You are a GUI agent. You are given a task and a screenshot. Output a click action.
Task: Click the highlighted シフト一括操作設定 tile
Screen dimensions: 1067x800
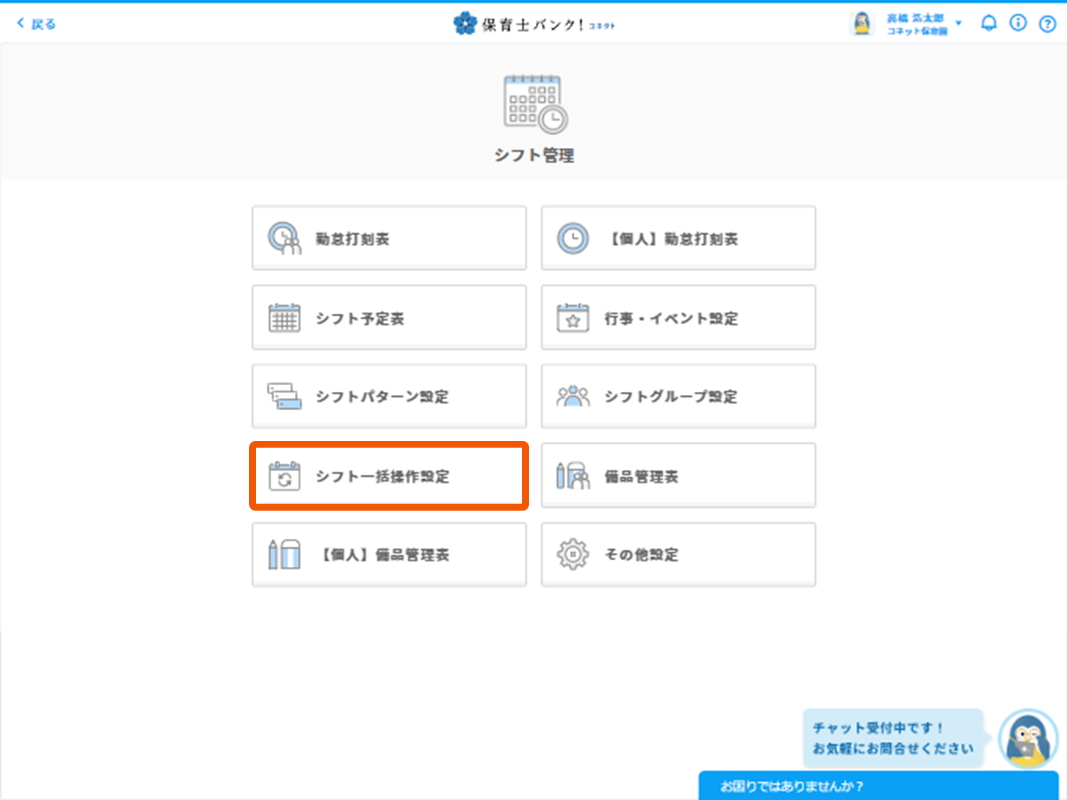click(x=388, y=477)
